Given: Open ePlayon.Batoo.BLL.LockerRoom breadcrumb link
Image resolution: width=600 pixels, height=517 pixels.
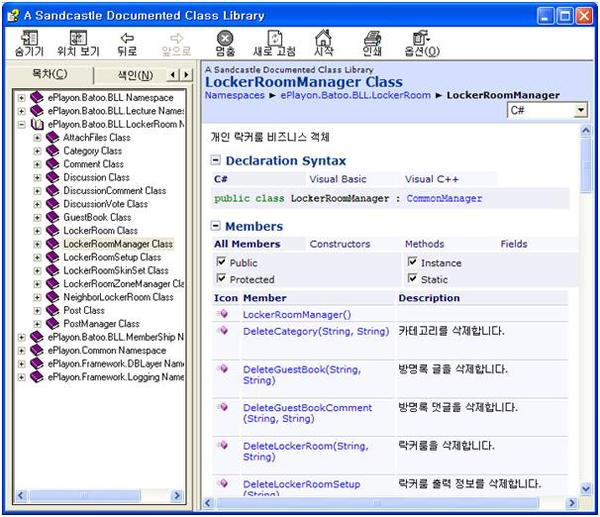Looking at the screenshot, I should click(x=355, y=95).
